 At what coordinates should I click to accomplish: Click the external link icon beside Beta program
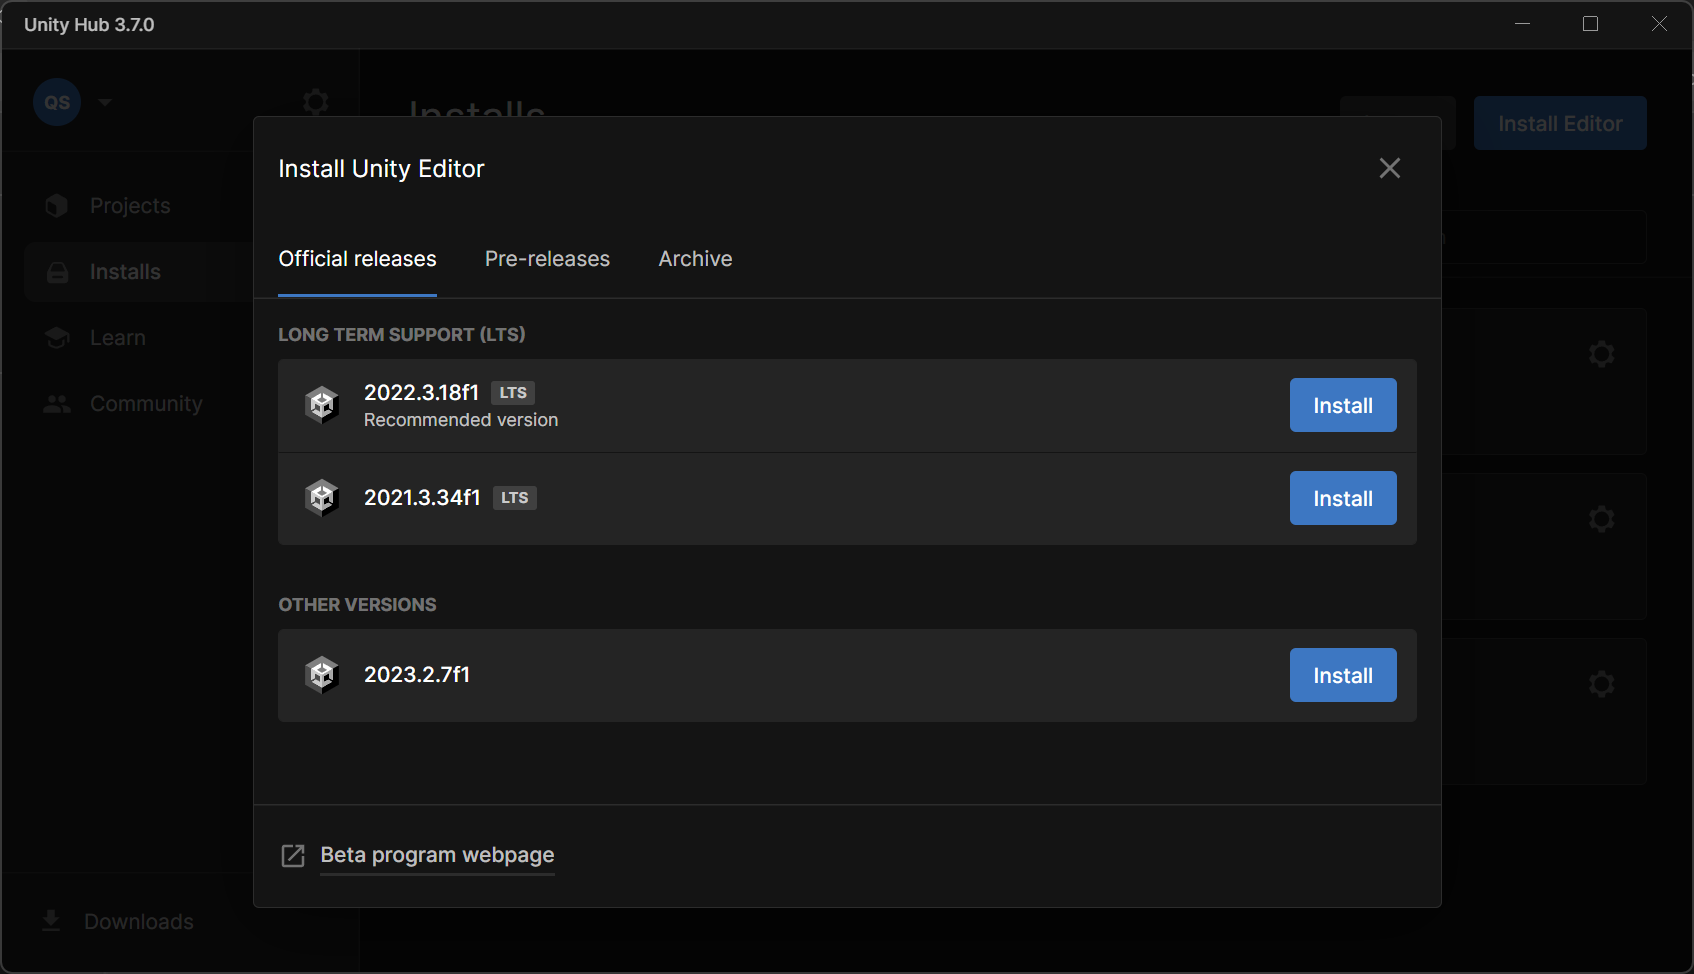pos(293,856)
